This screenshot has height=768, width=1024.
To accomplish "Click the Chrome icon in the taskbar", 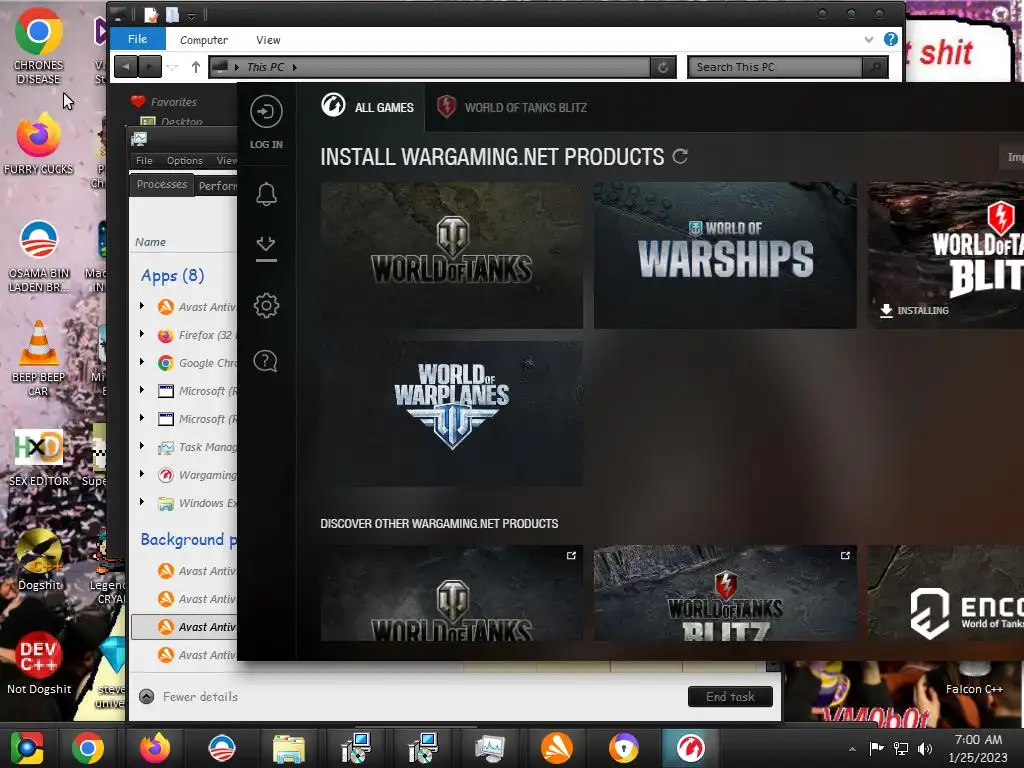I will tap(88, 748).
